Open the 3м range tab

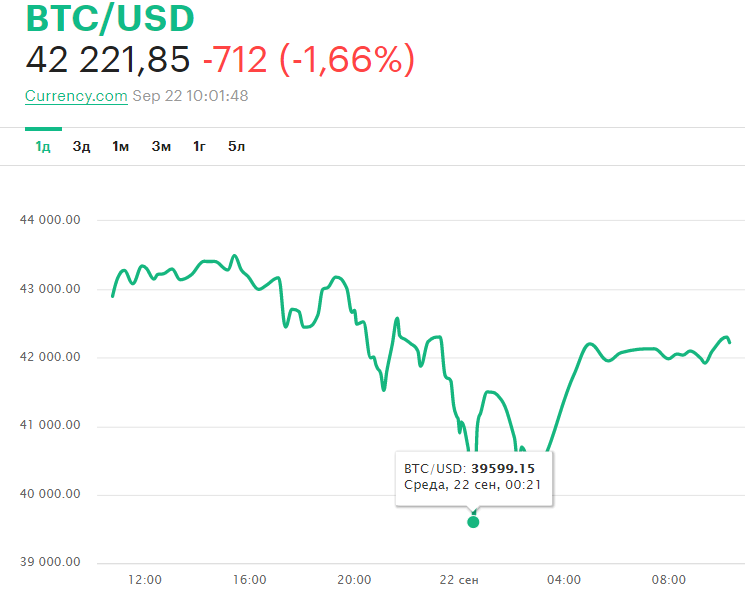(x=161, y=147)
